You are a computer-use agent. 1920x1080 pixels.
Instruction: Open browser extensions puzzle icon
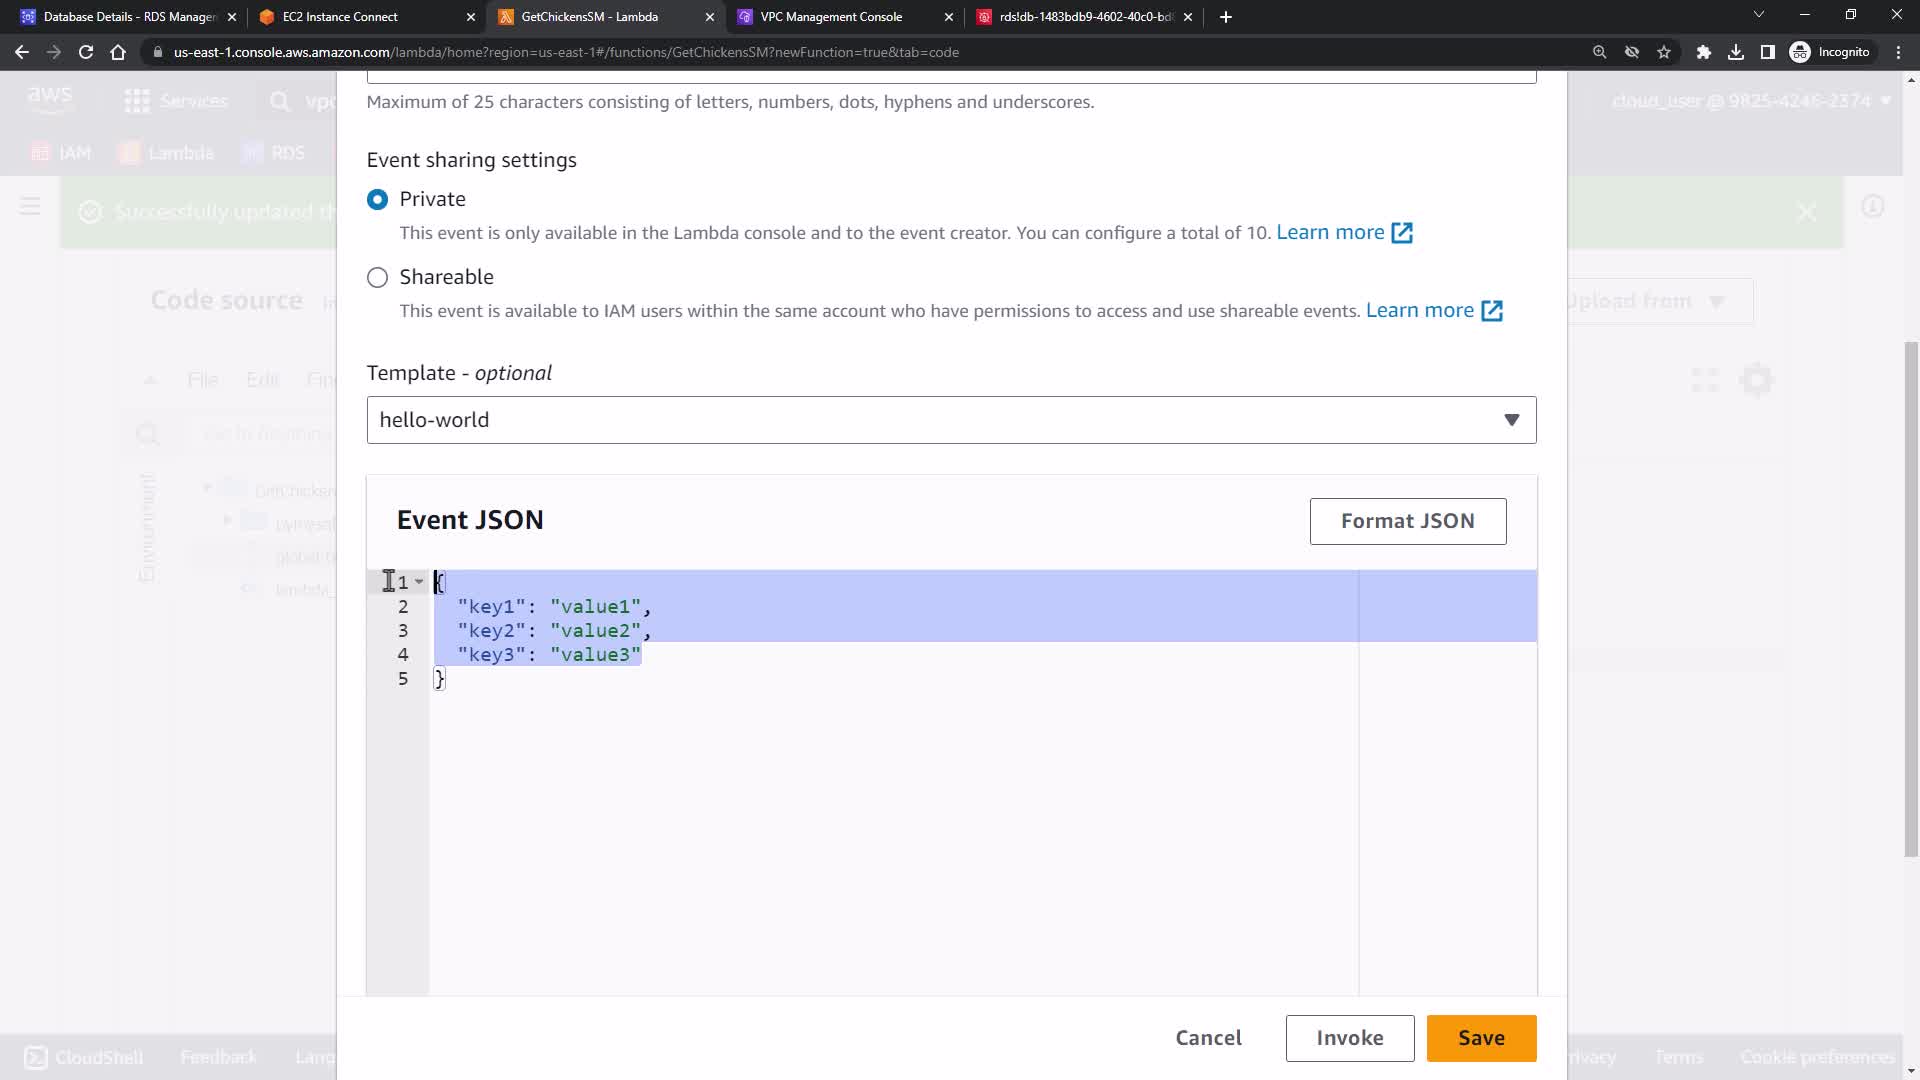[1703, 52]
